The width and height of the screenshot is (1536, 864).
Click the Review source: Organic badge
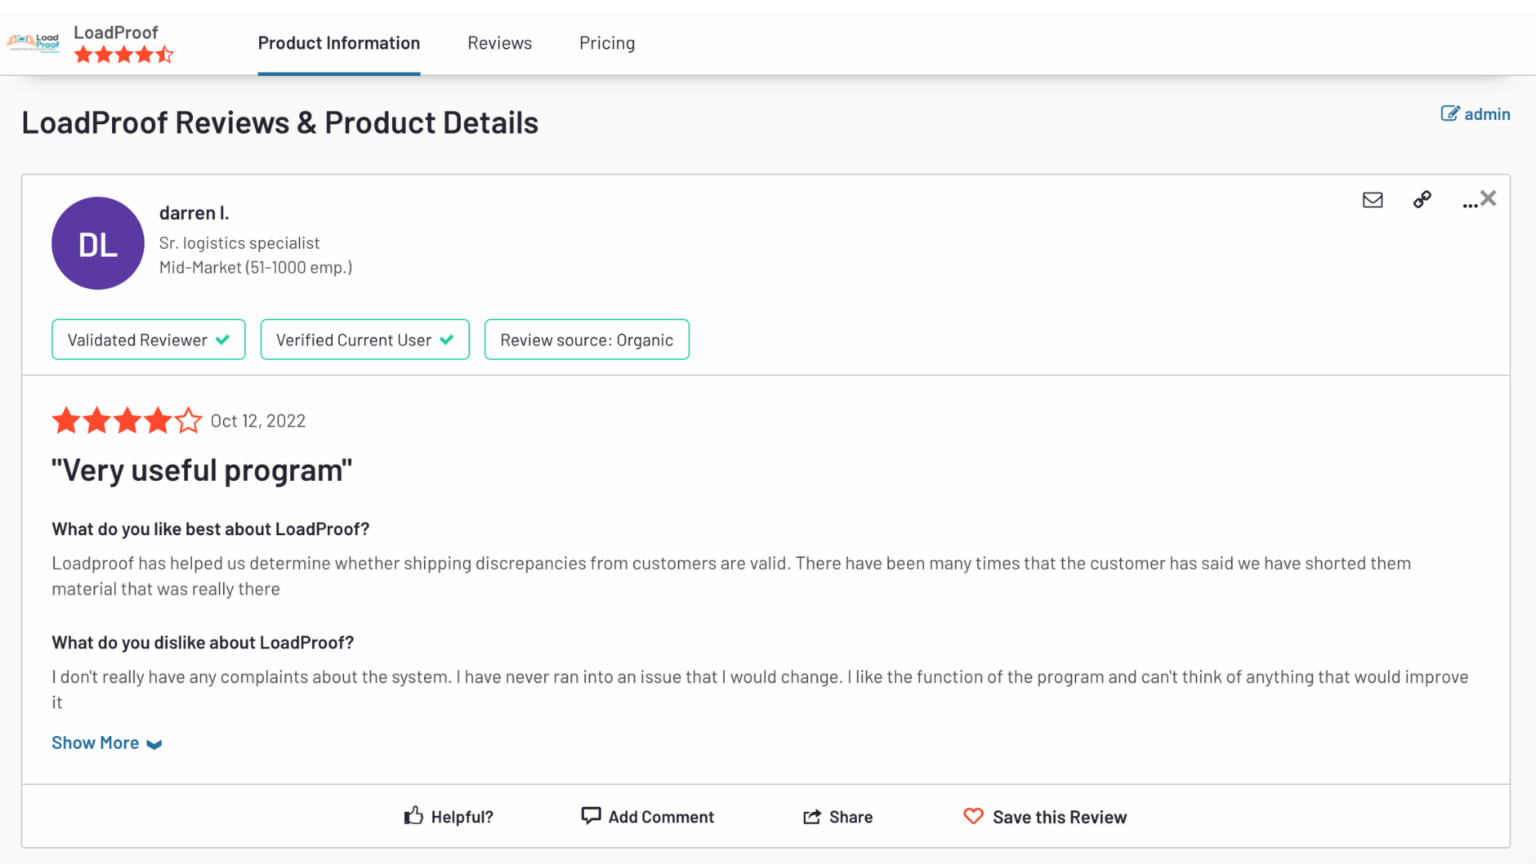coord(587,340)
